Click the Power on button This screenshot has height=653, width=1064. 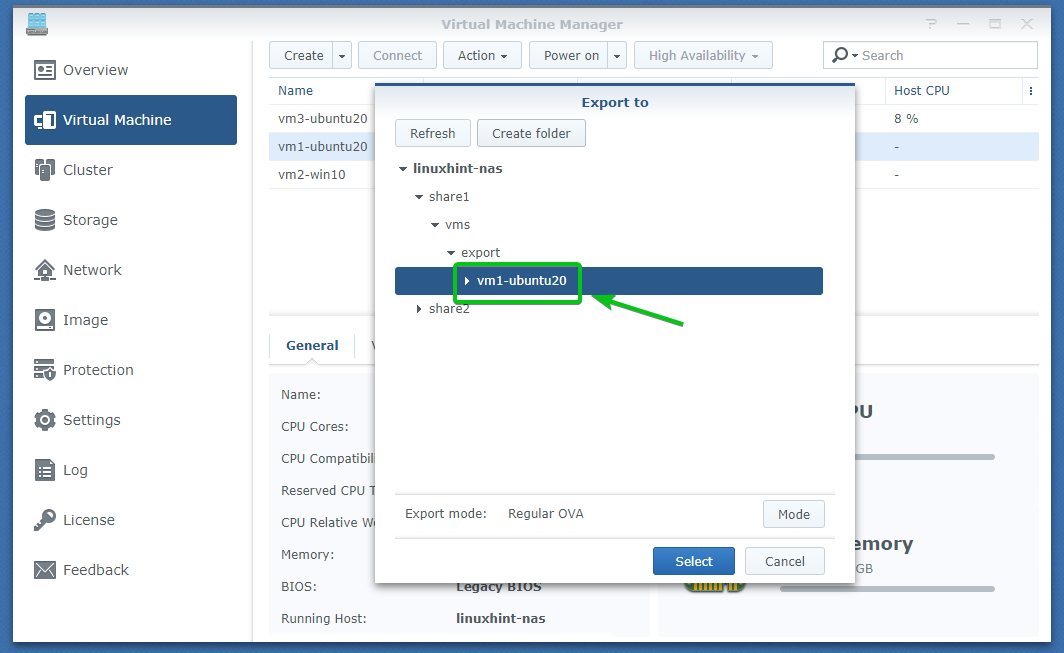coord(571,56)
